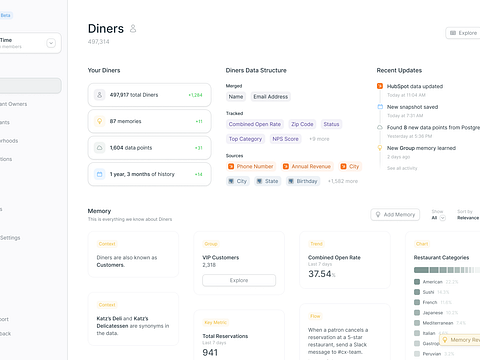The image size is (480, 360).
Task: Open the 87 memories card
Action: [149, 121]
